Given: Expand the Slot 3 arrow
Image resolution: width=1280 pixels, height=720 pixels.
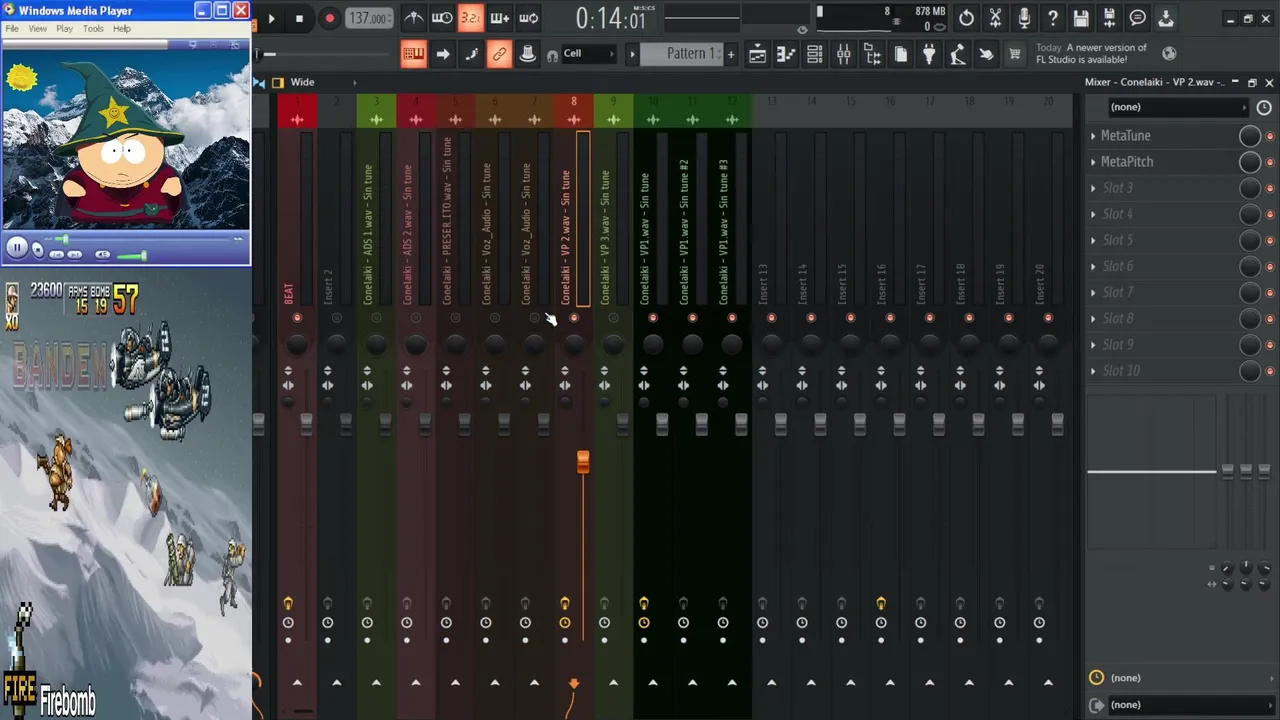Looking at the screenshot, I should 1093,188.
